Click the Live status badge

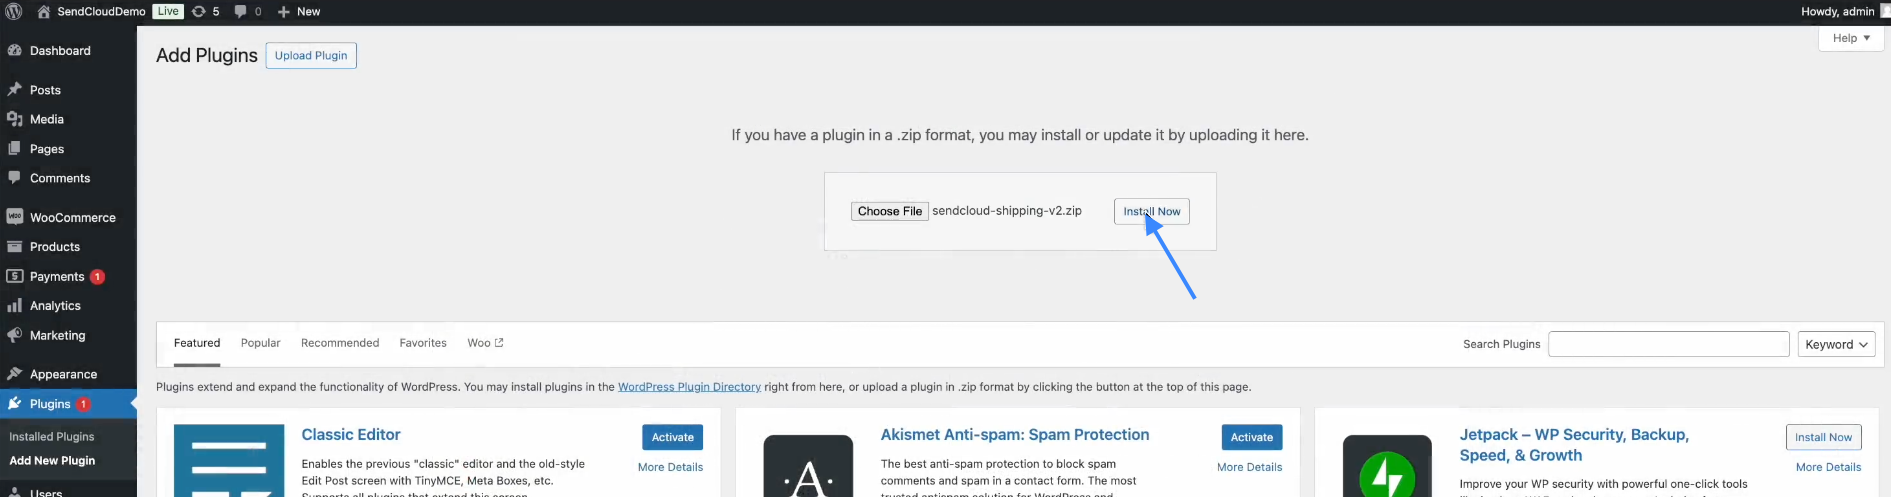pyautogui.click(x=168, y=12)
